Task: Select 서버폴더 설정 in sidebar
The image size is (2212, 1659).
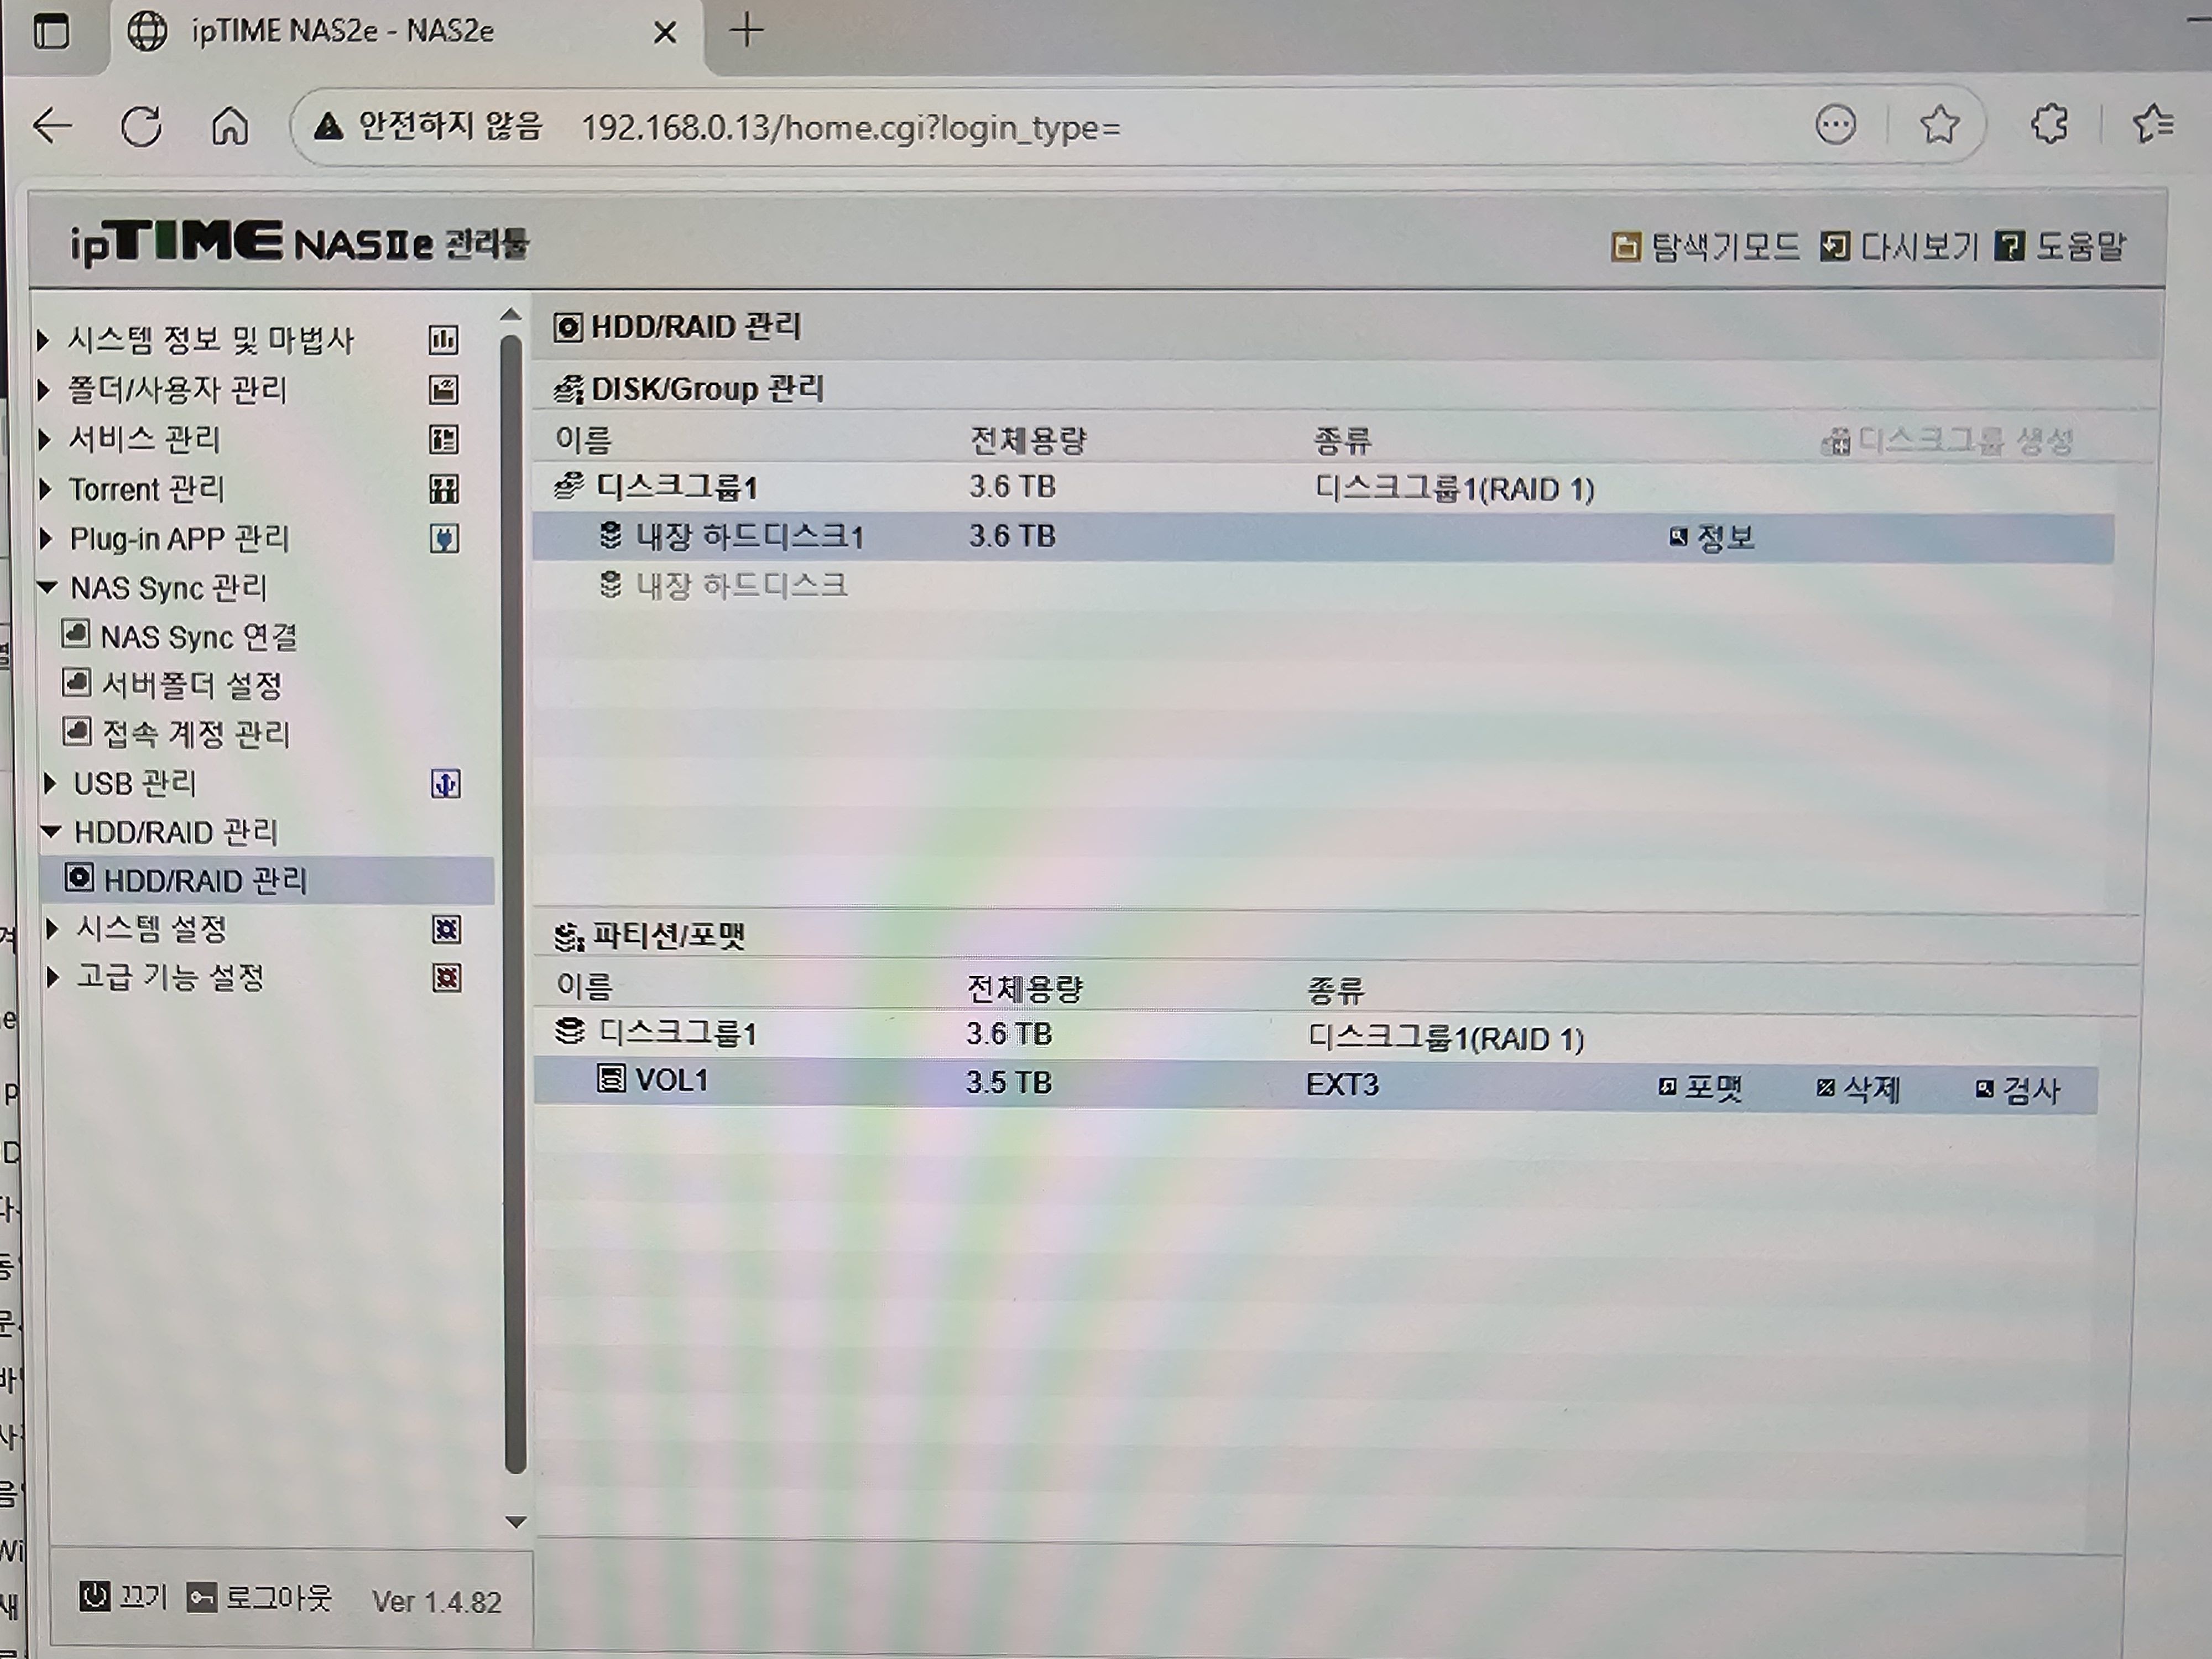Action: pyautogui.click(x=192, y=685)
